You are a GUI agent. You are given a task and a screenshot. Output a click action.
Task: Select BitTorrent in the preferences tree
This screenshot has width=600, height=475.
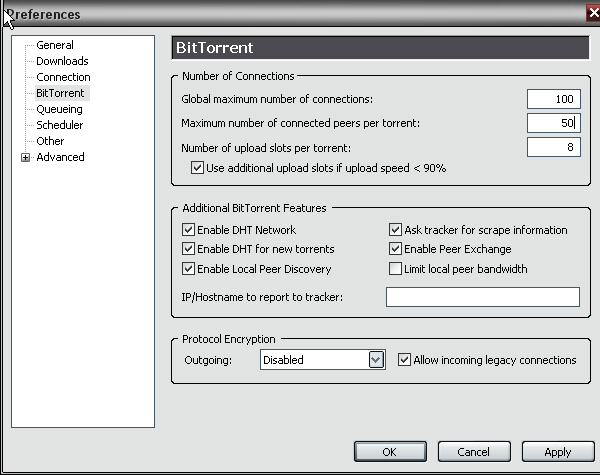(x=60, y=93)
